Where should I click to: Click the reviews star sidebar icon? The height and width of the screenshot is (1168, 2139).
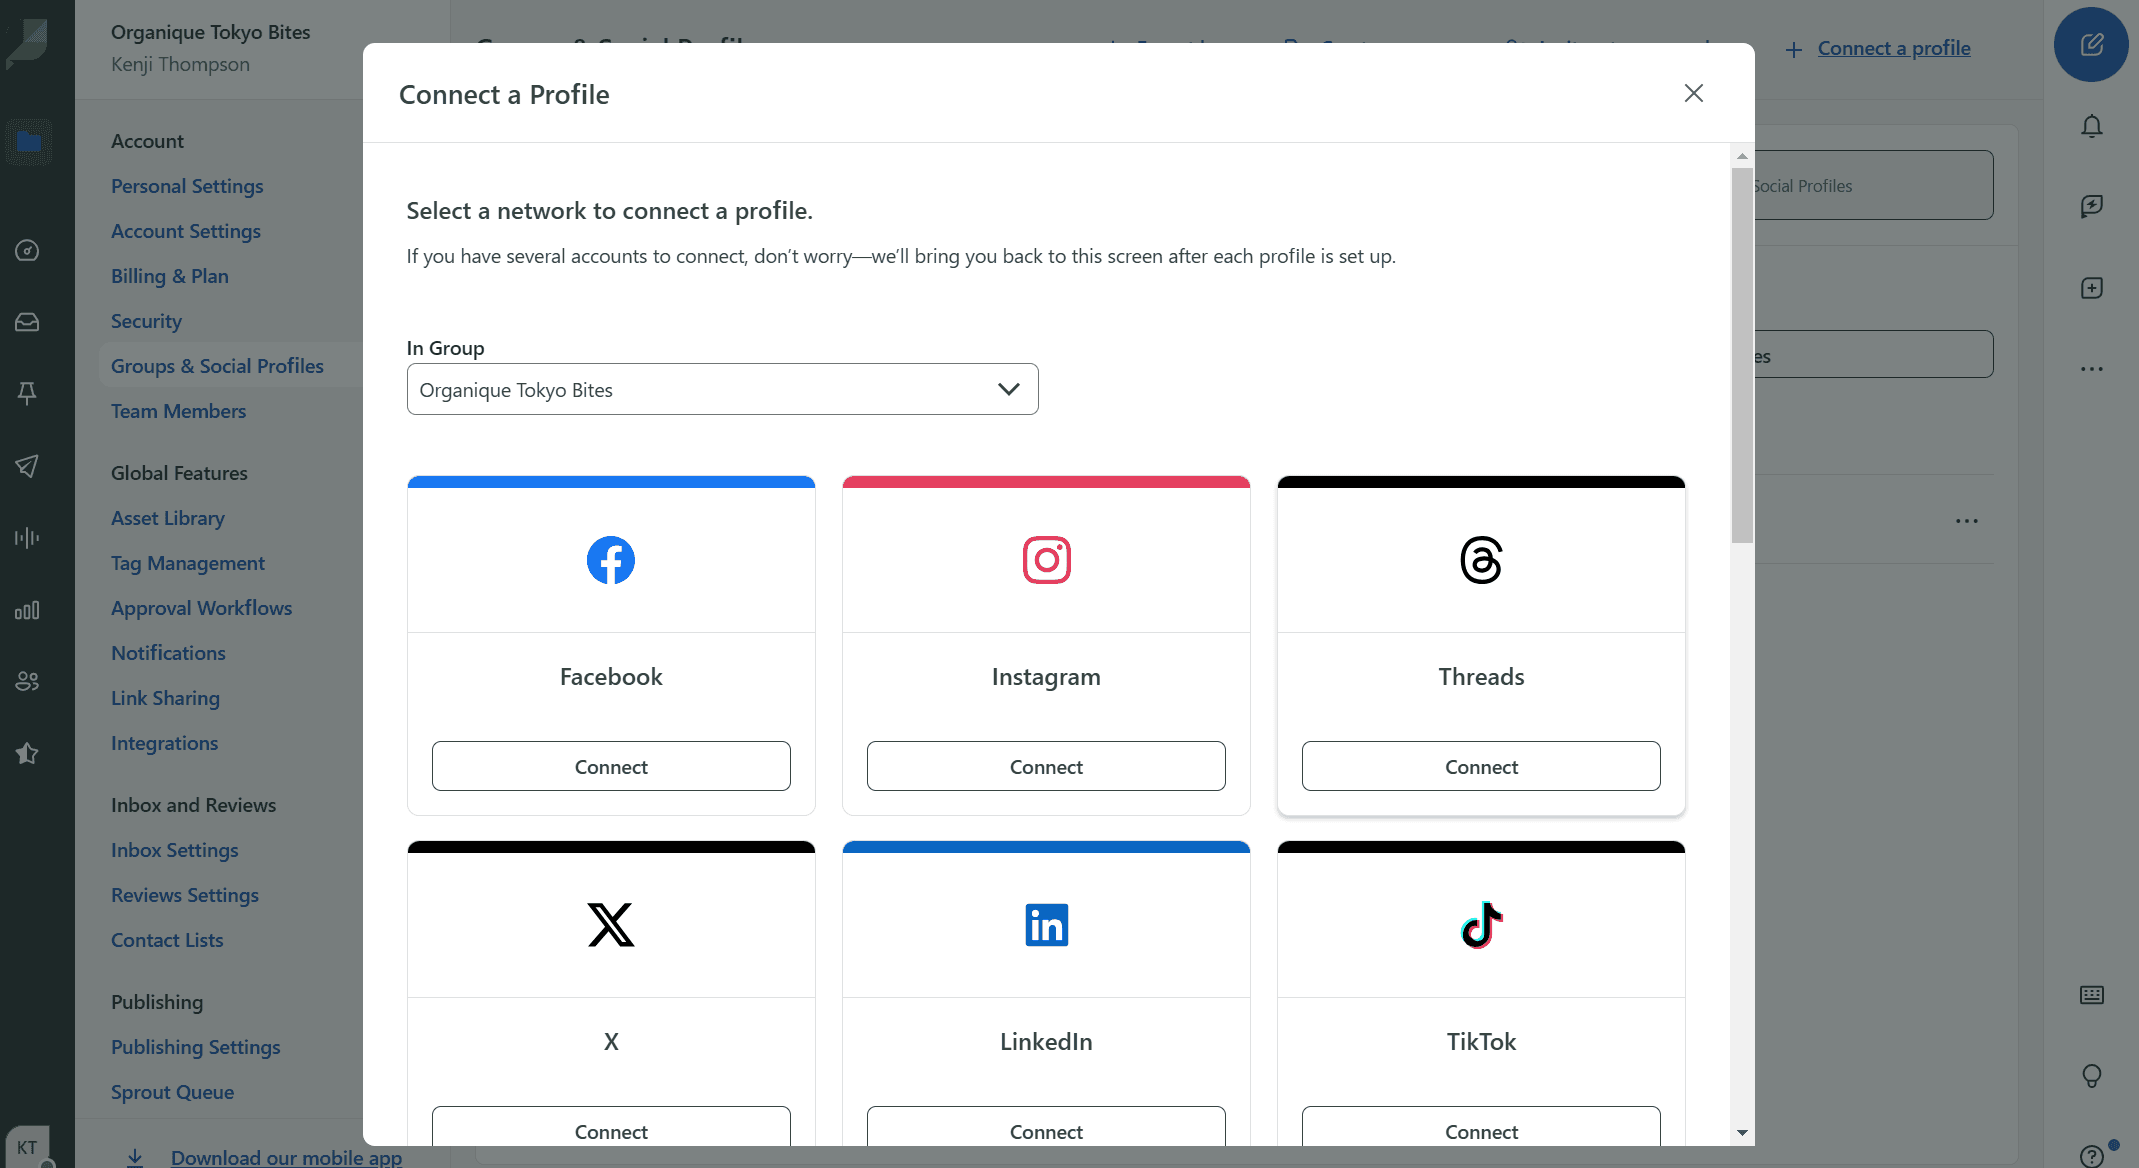click(27, 753)
